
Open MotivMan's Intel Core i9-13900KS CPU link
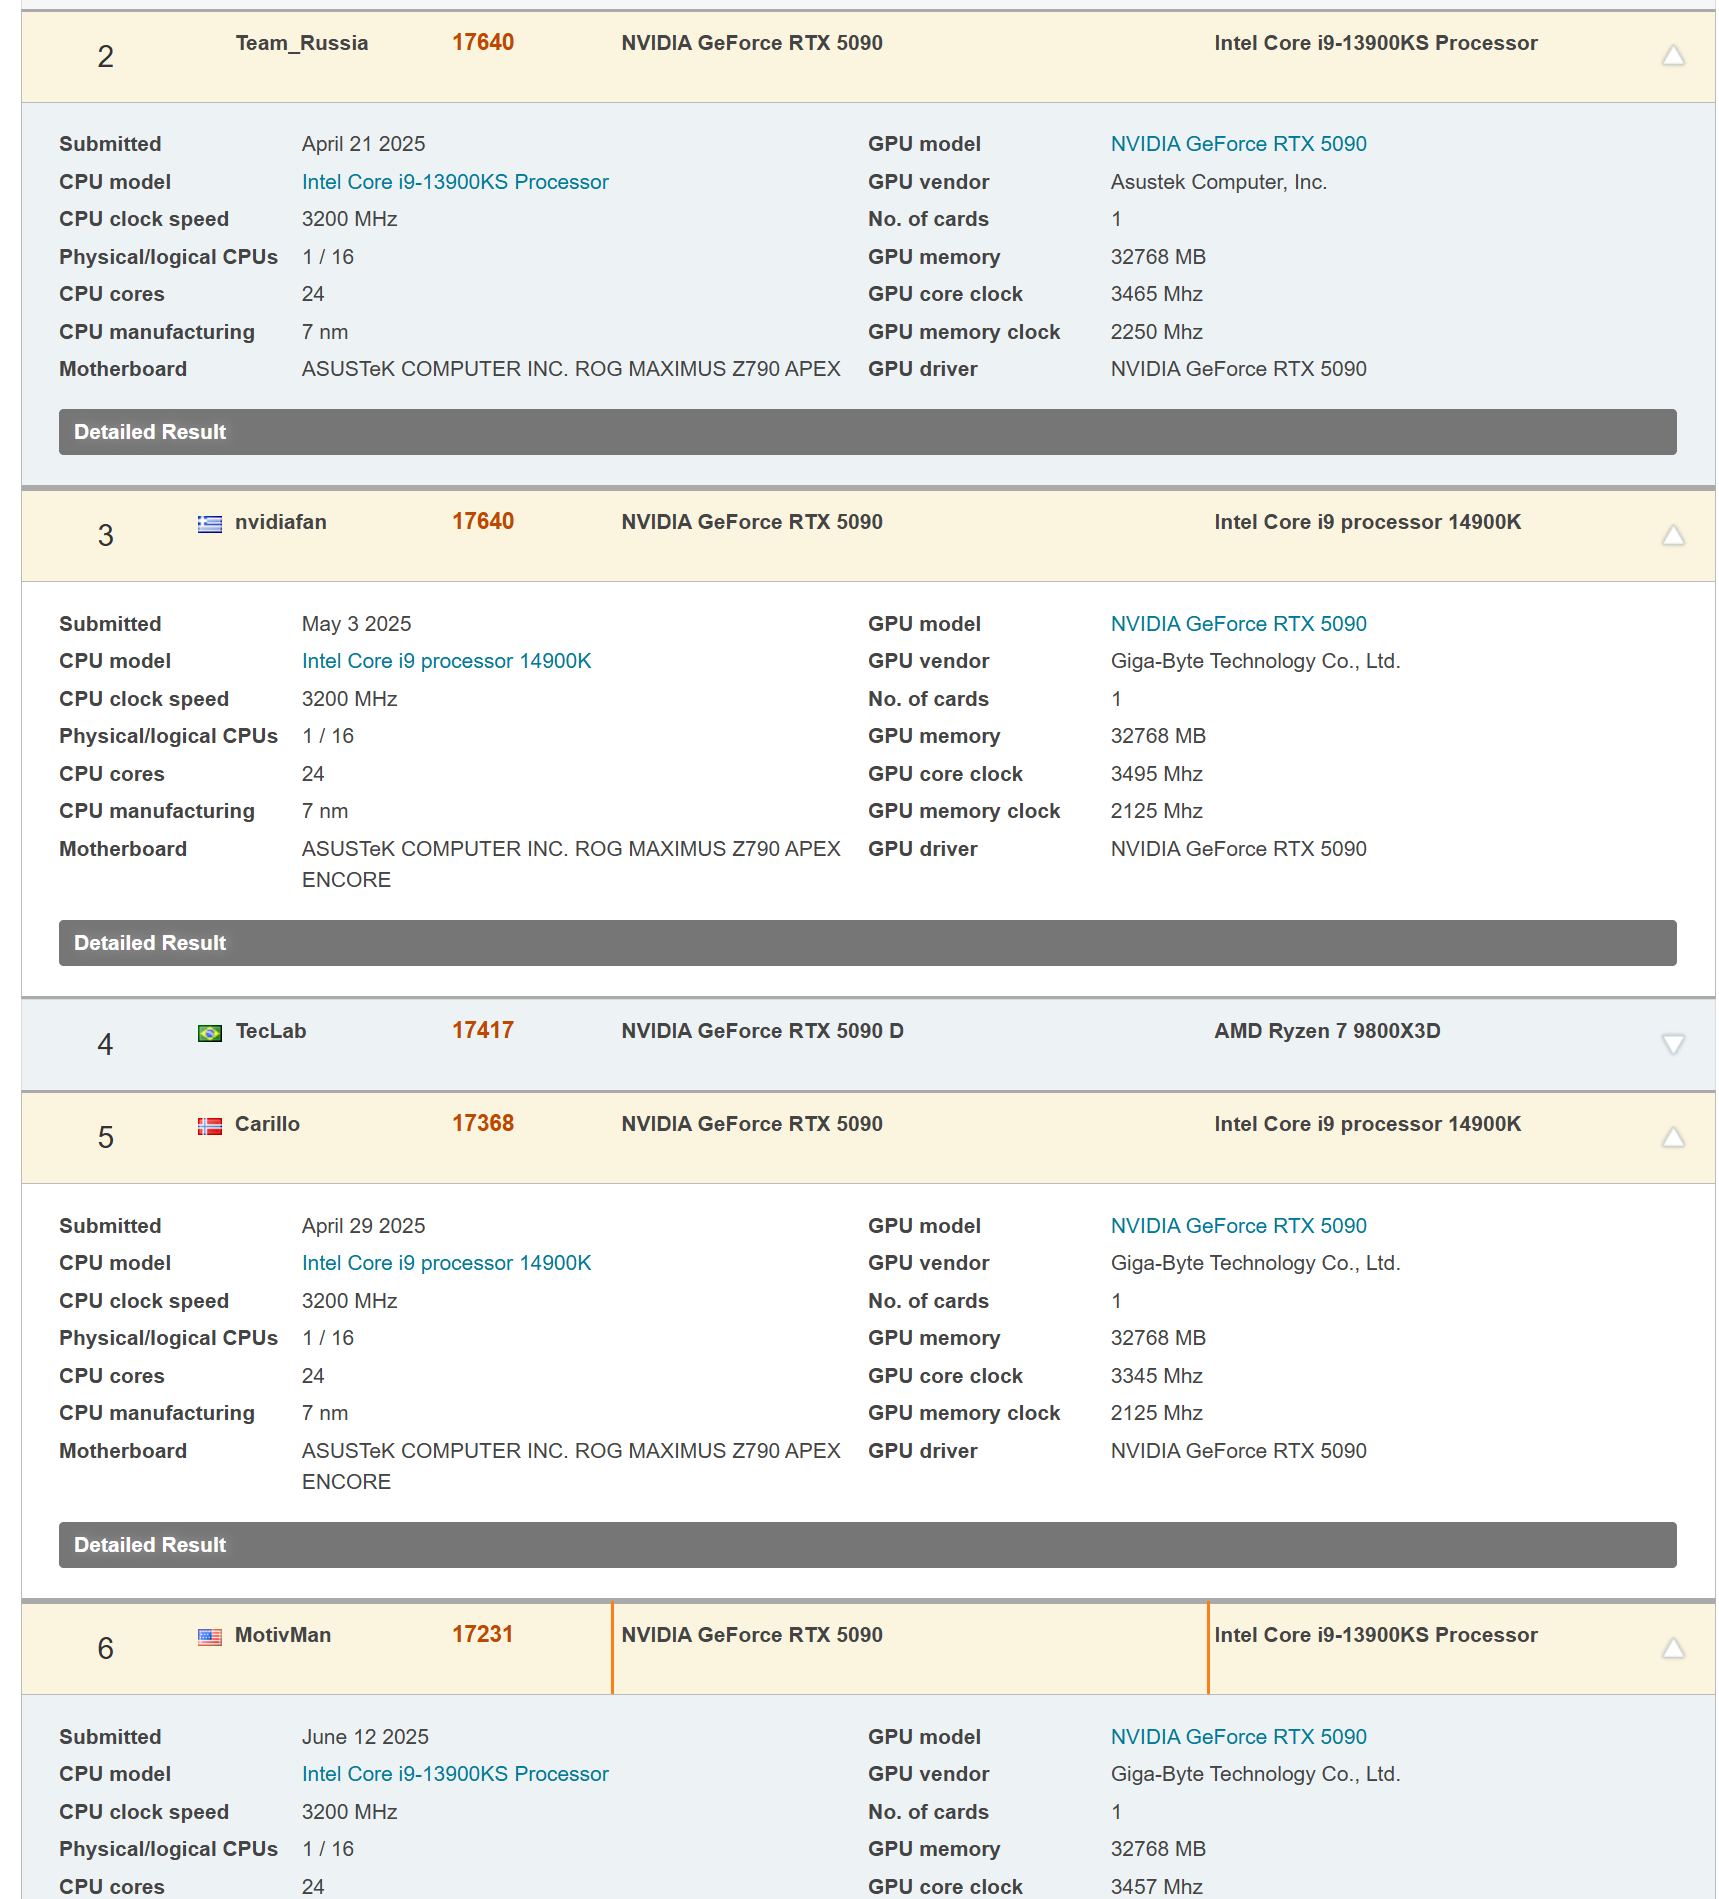[x=455, y=1774]
